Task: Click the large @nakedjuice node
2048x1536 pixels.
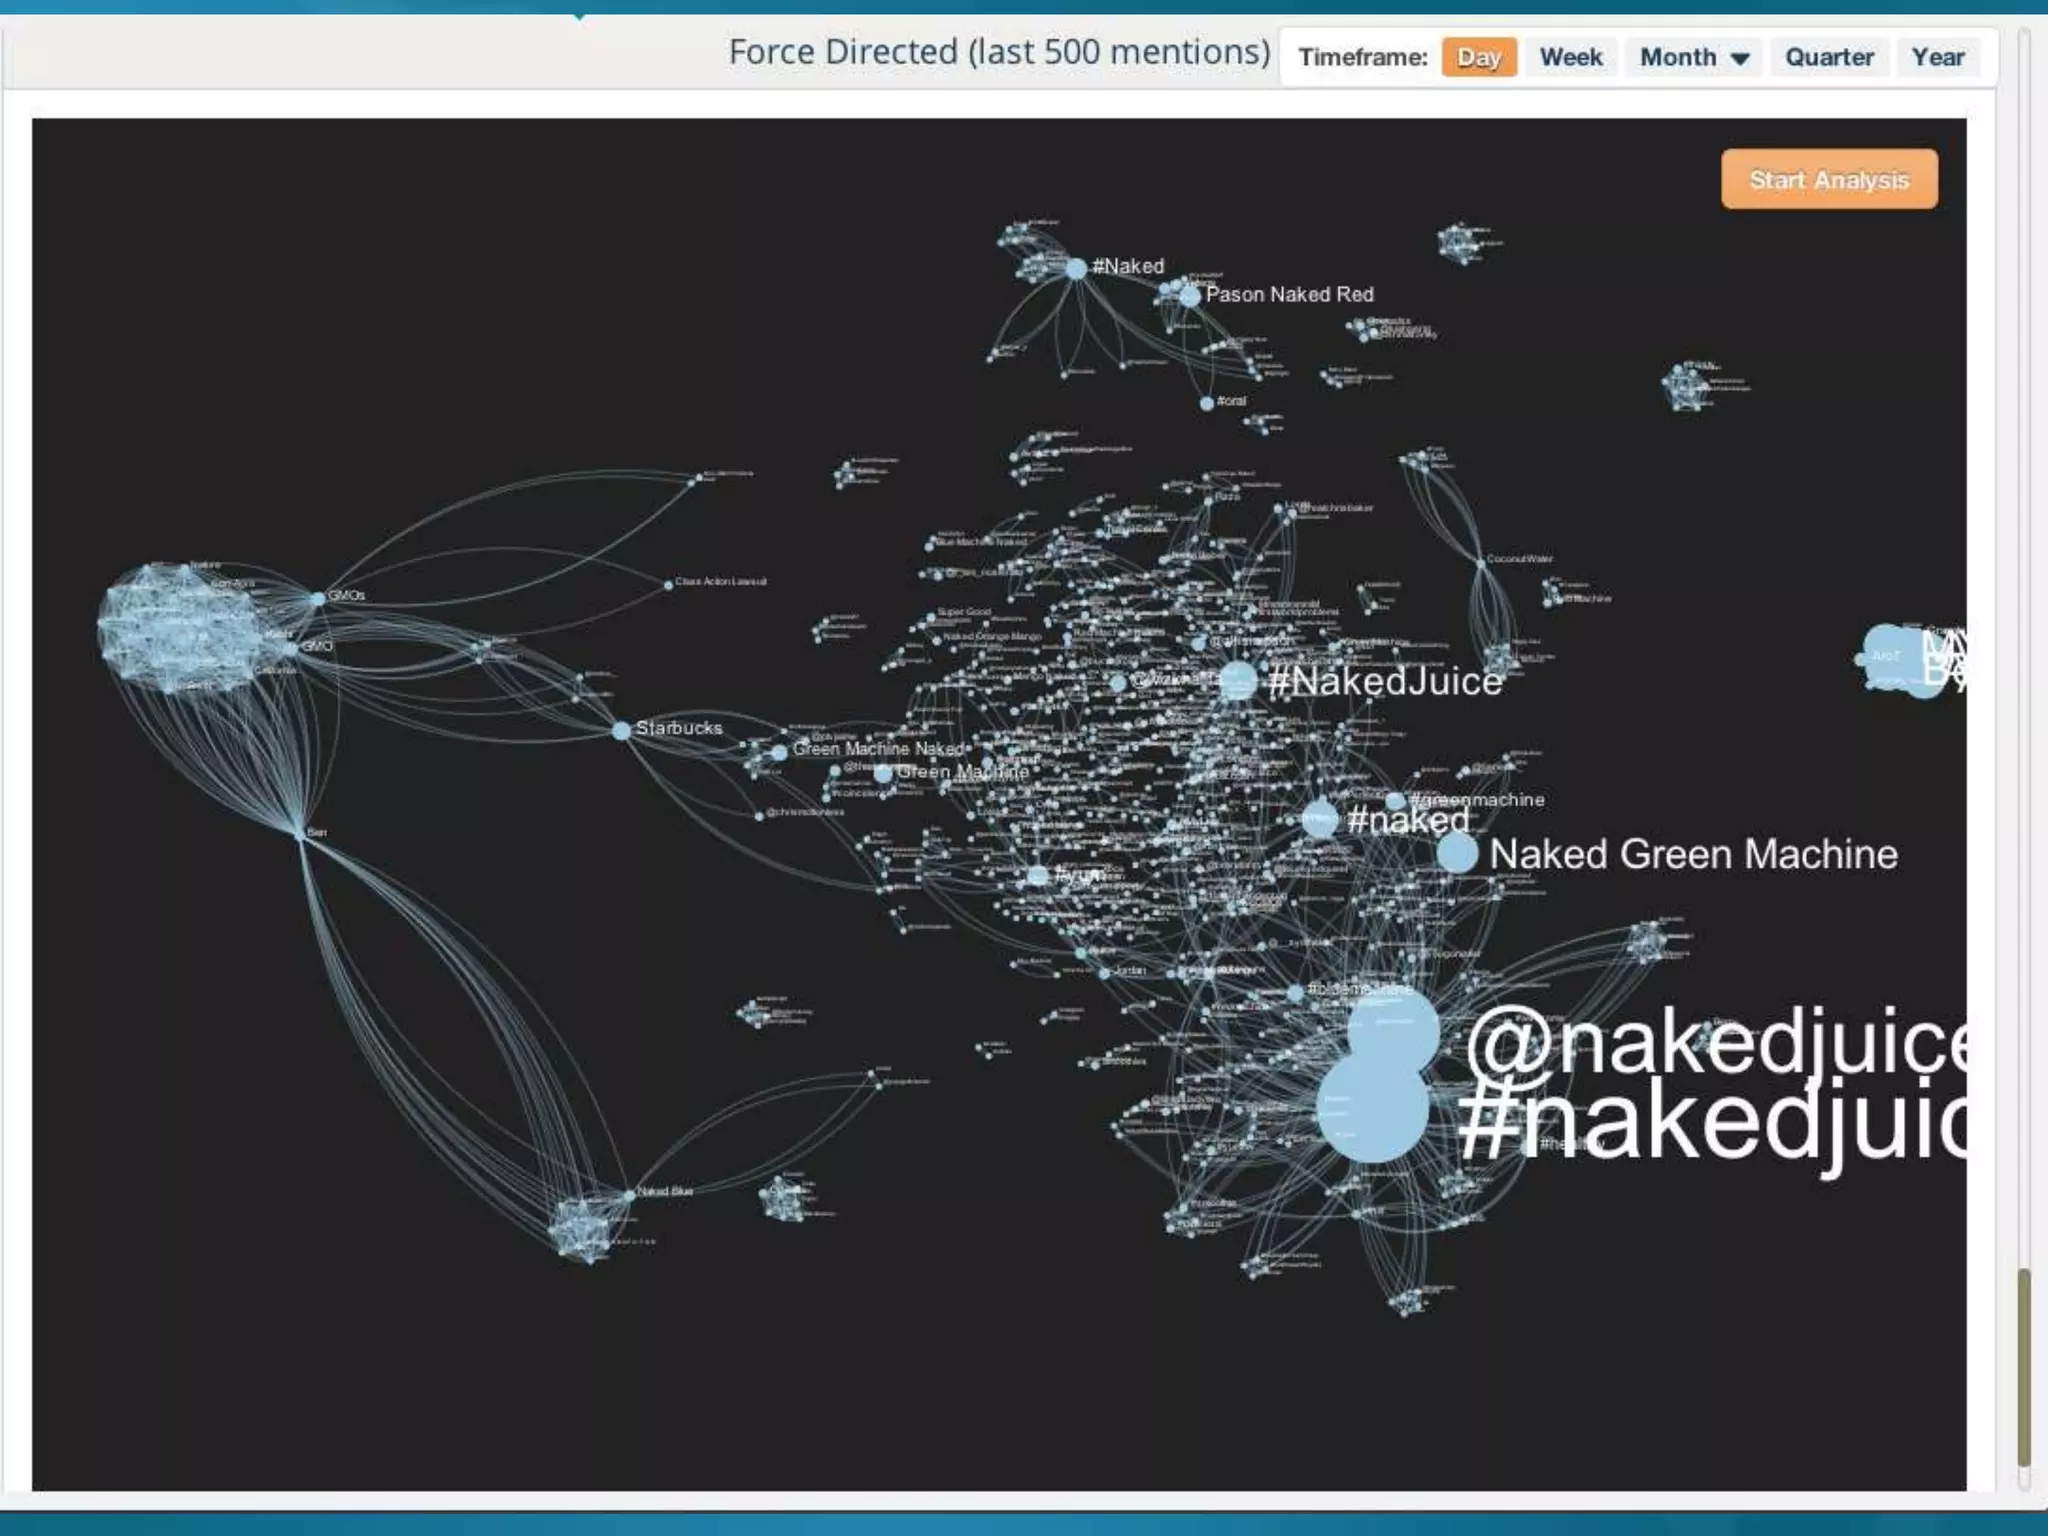Action: pyautogui.click(x=1393, y=1030)
